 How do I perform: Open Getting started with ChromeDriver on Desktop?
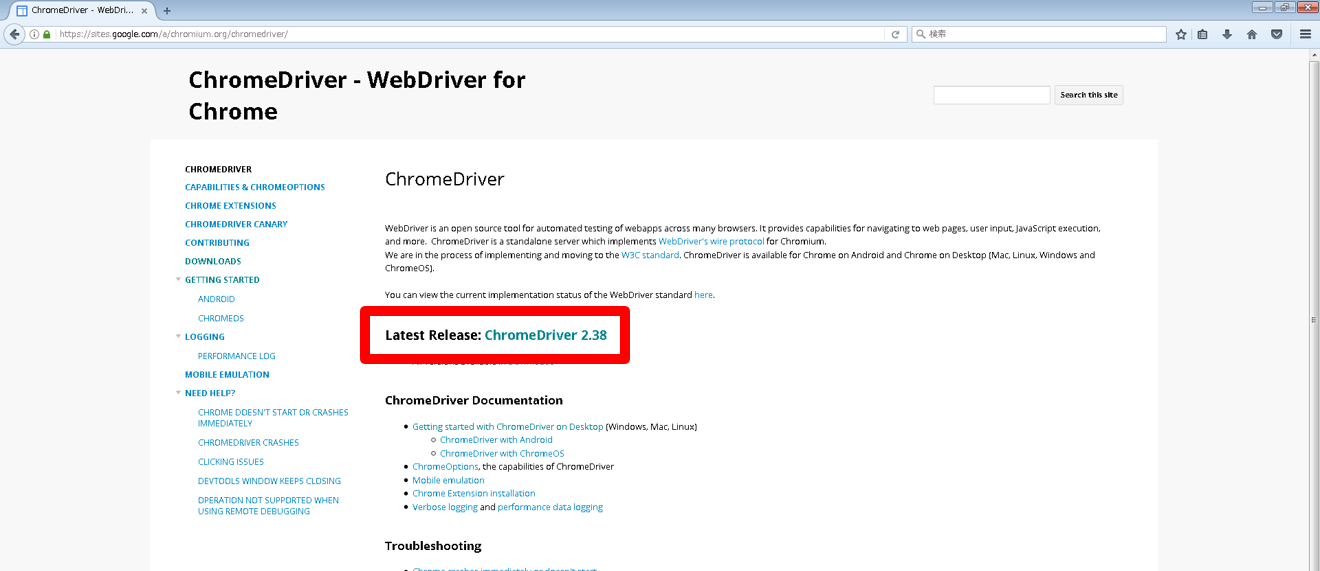click(508, 427)
